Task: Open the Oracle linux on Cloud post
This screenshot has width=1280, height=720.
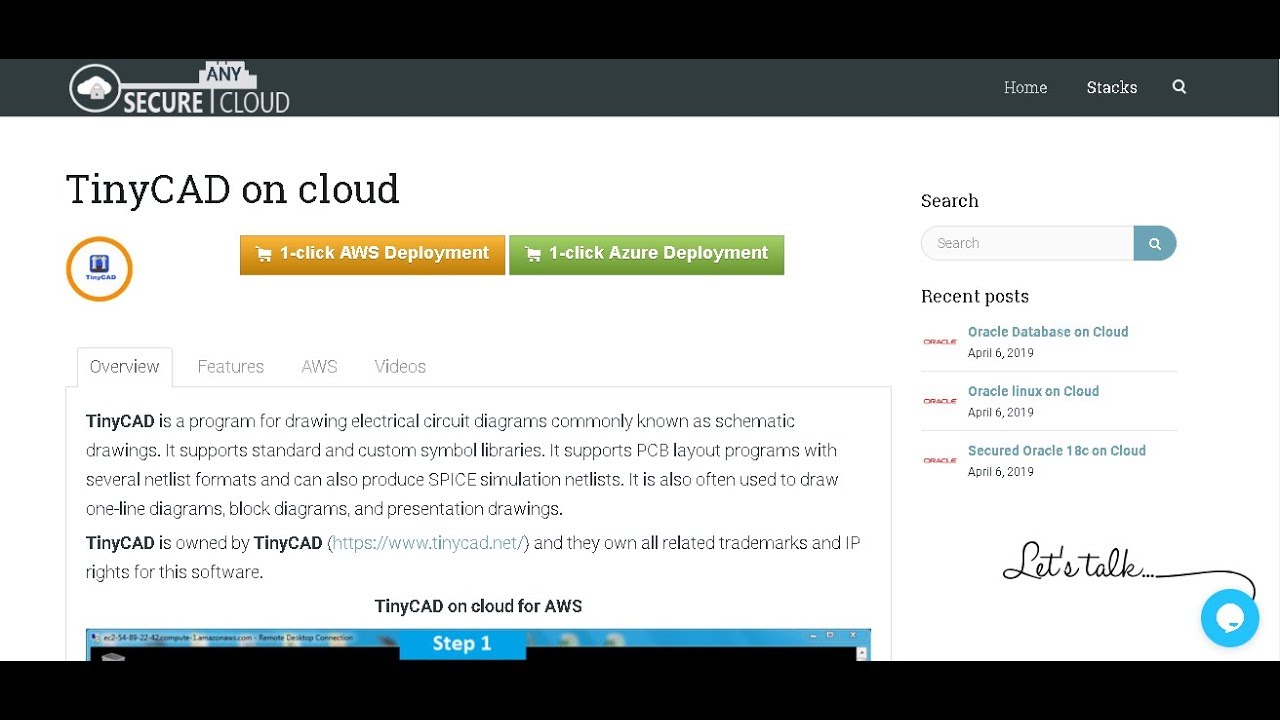Action: pyautogui.click(x=1033, y=391)
